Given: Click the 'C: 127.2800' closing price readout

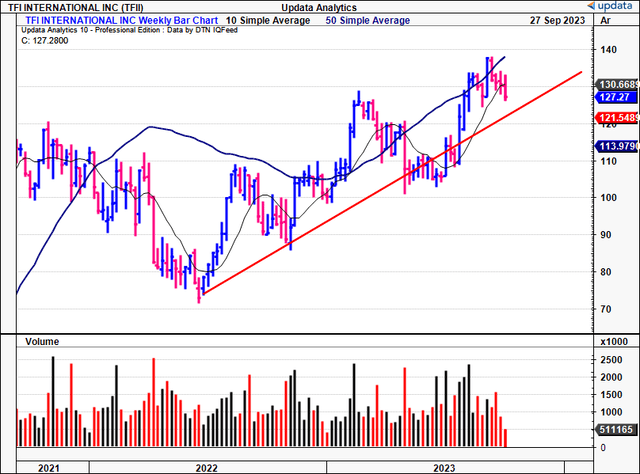Looking at the screenshot, I should tap(43, 43).
